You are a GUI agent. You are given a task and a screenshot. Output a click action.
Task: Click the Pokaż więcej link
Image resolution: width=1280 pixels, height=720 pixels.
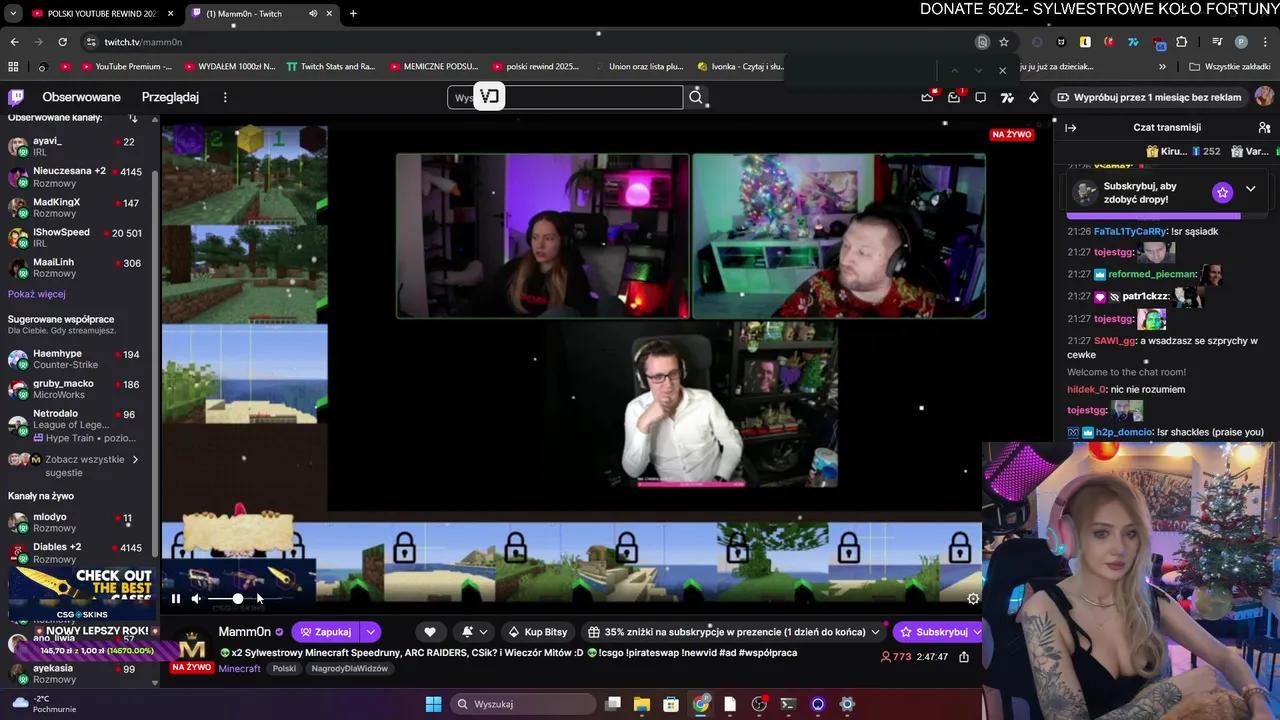pos(37,295)
